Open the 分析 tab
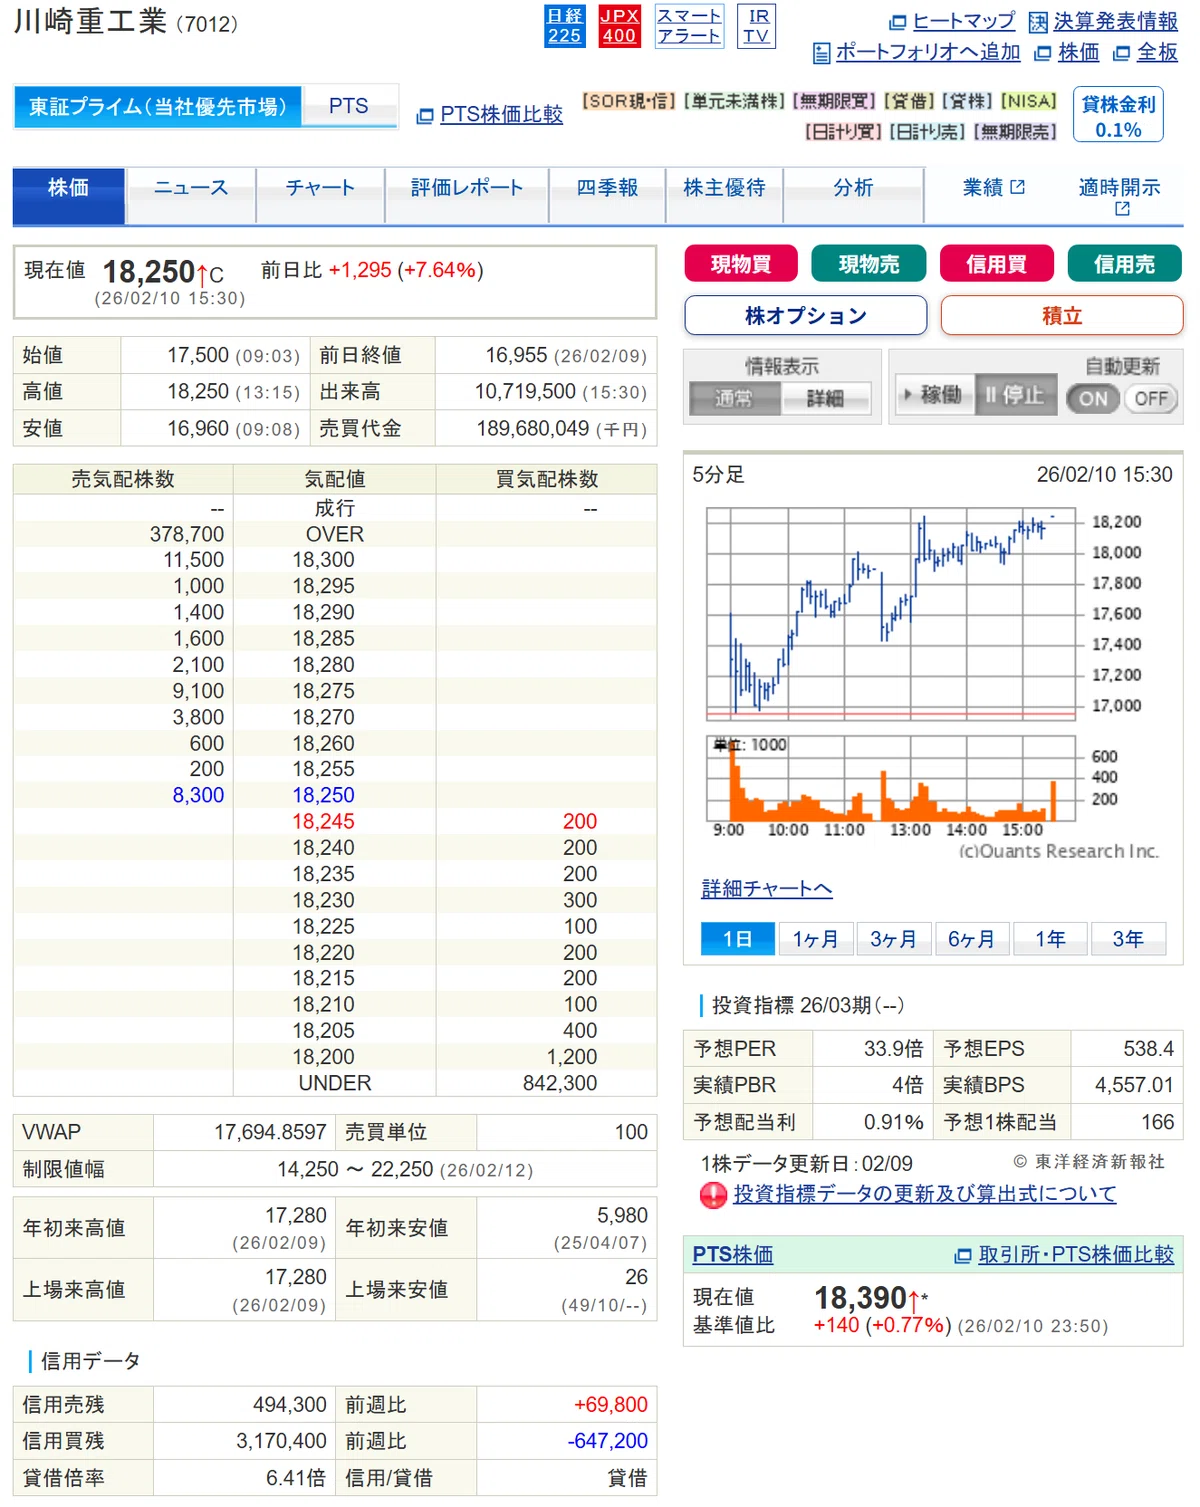 pos(853,194)
